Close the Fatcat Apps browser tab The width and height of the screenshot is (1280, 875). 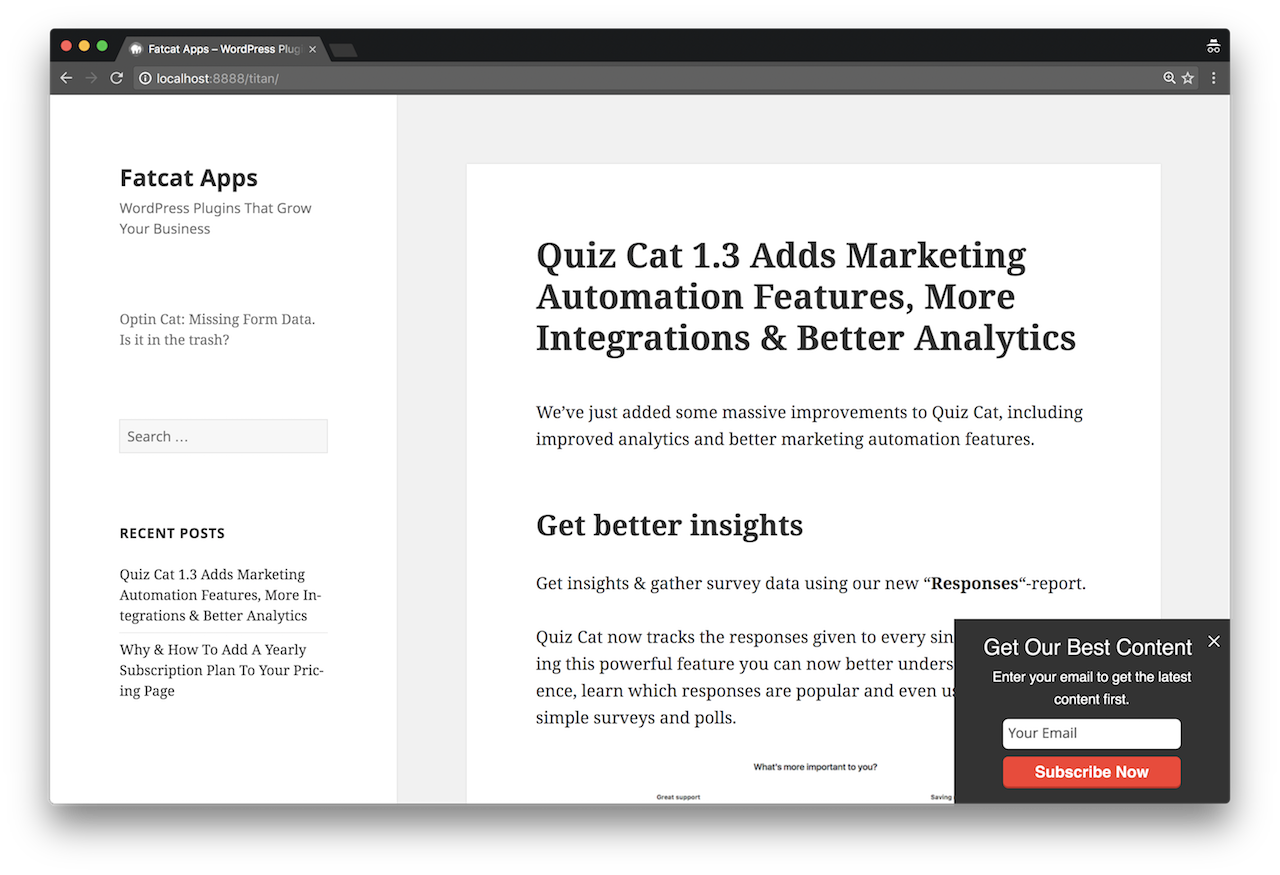[x=313, y=49]
